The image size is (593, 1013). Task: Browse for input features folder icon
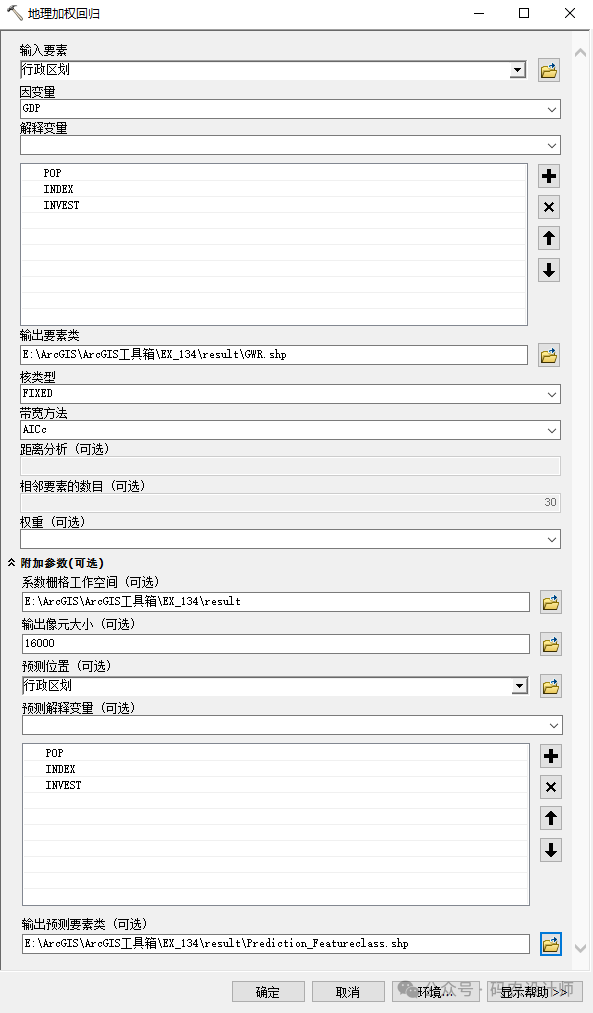tap(548, 70)
